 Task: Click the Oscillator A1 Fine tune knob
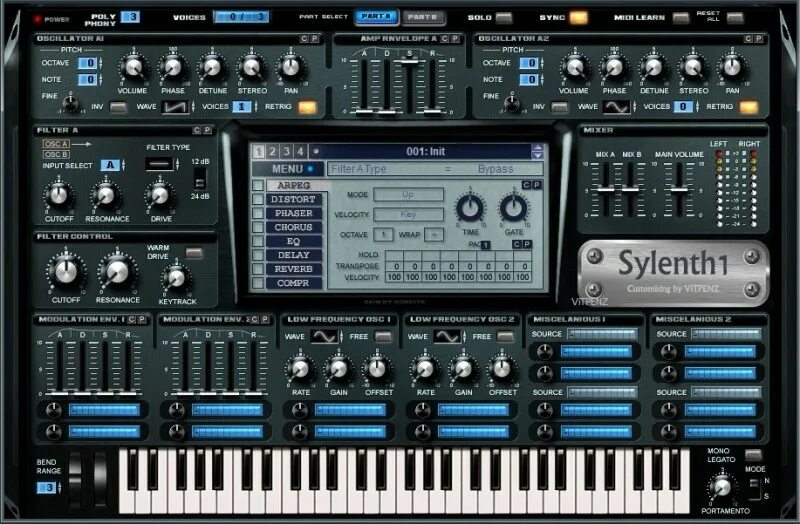point(71,104)
